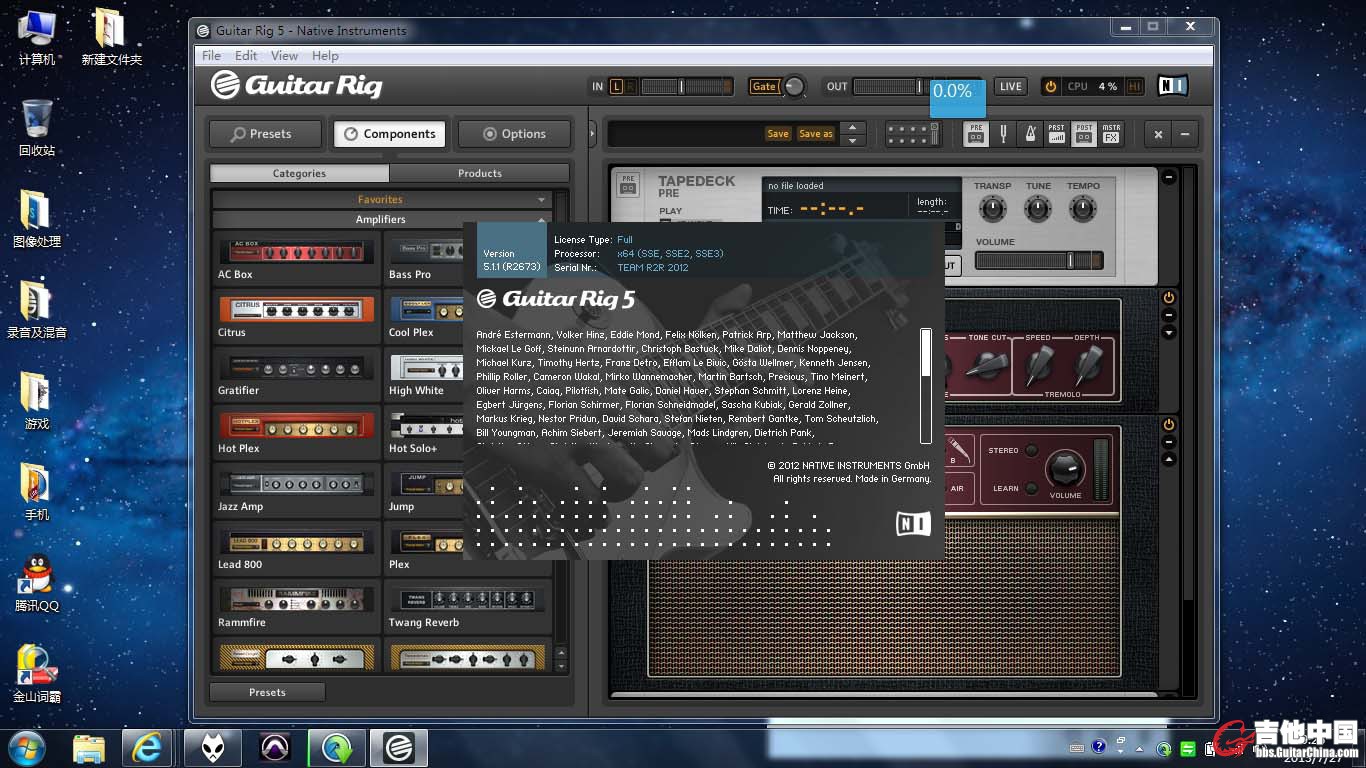Open the Presets browser button
1366x768 pixels.
pos(265,134)
